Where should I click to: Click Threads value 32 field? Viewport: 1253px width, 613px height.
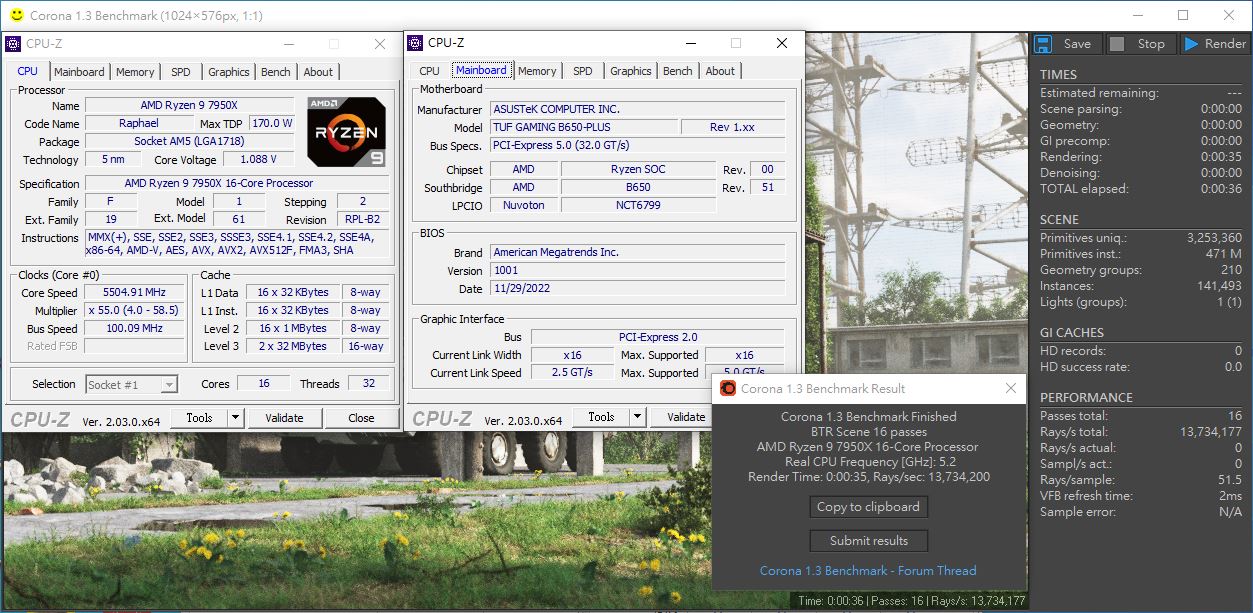(x=369, y=384)
